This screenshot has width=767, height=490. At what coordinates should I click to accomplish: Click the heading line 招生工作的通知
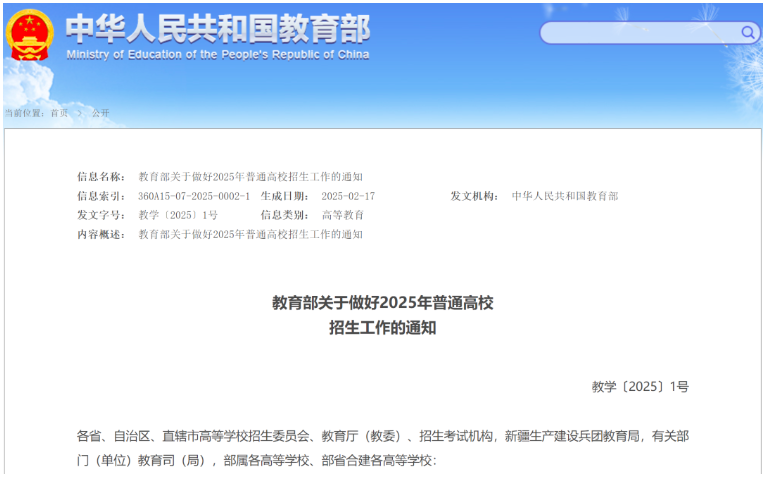[383, 328]
